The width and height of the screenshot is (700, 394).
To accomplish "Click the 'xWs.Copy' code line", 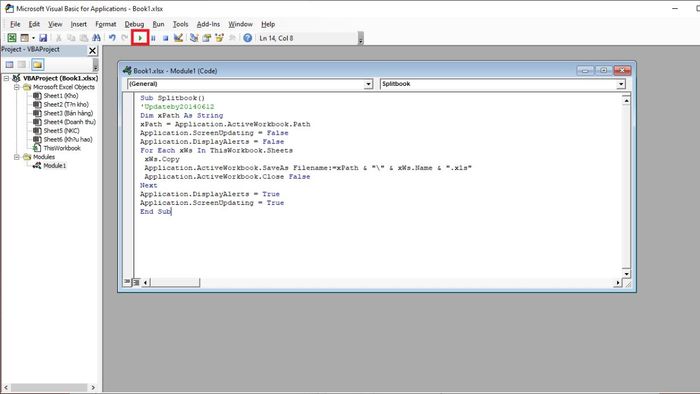I will (162, 159).
